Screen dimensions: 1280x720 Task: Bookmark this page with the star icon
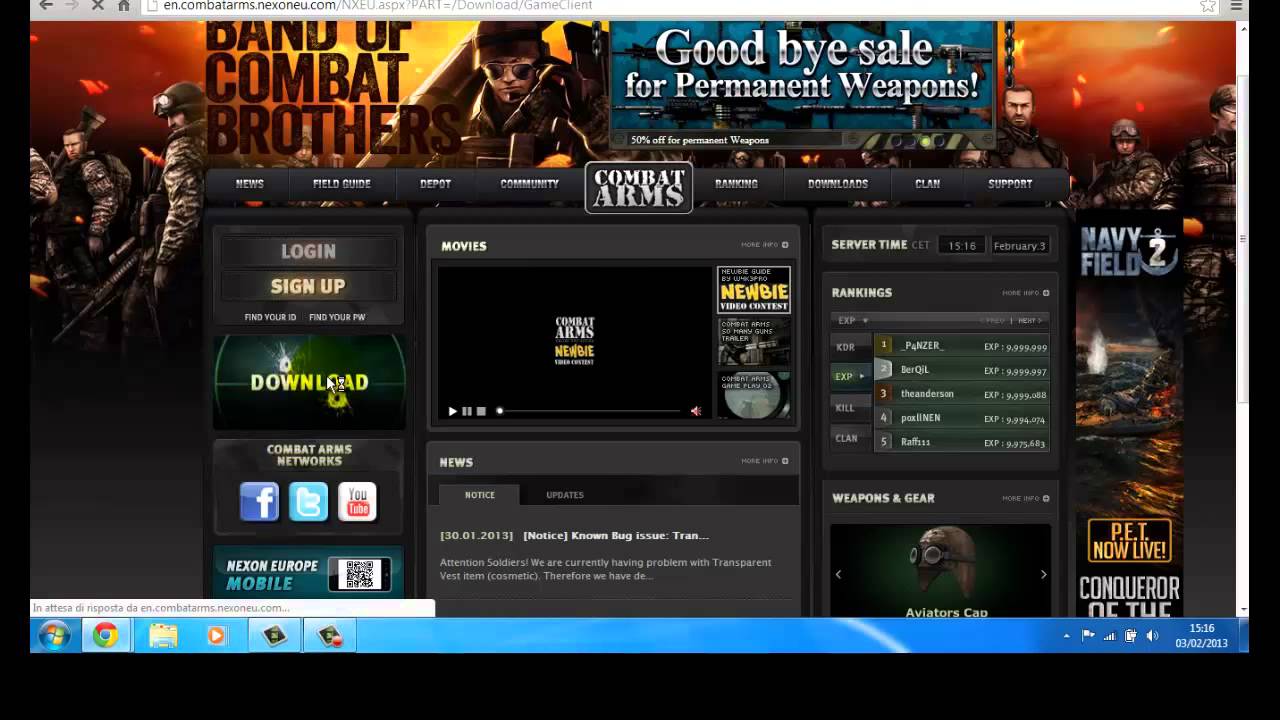1207,5
